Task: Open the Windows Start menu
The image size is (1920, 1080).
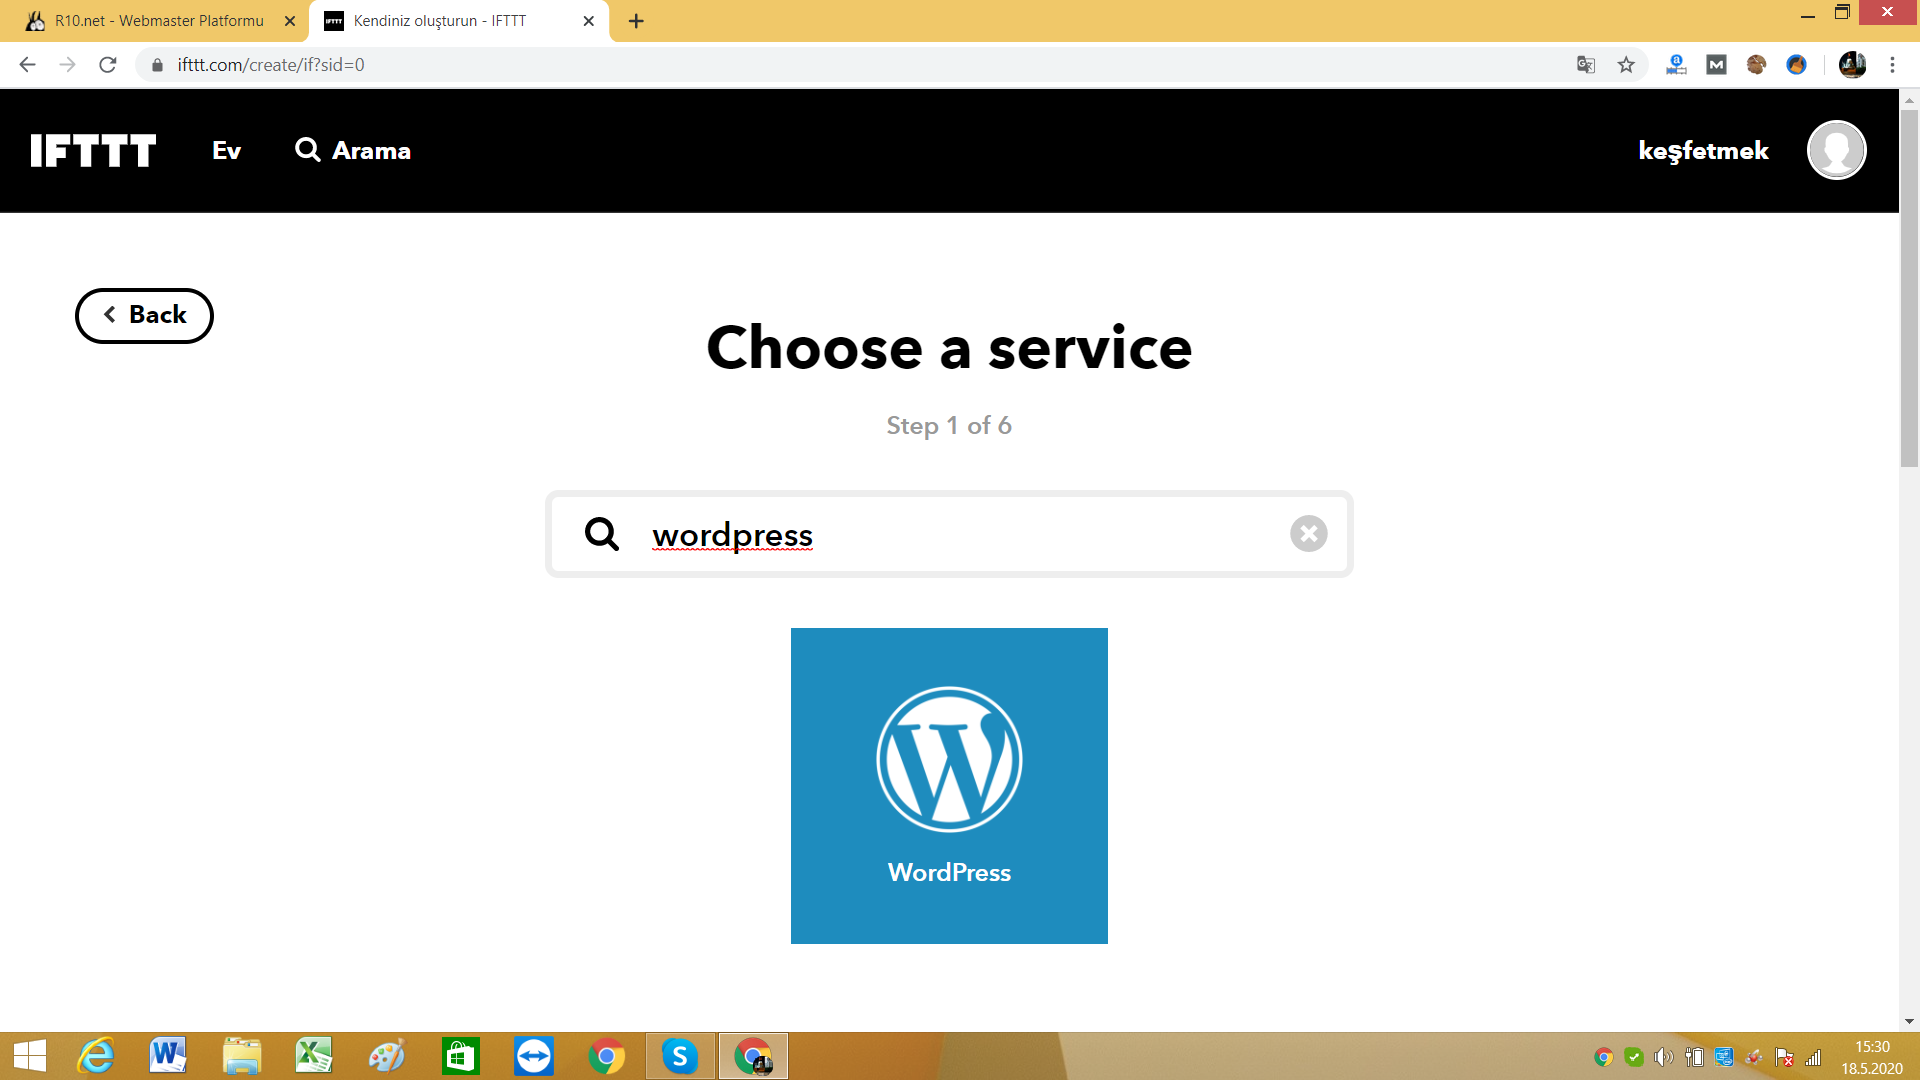Action: click(x=30, y=1056)
